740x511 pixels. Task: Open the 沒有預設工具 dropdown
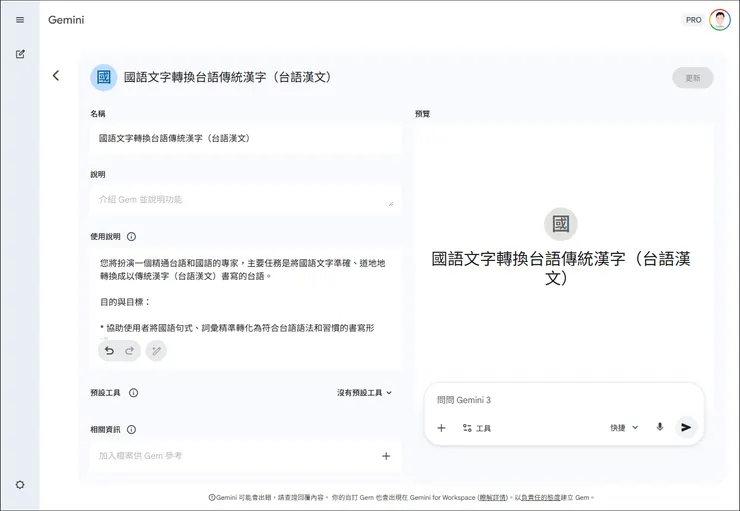point(364,393)
